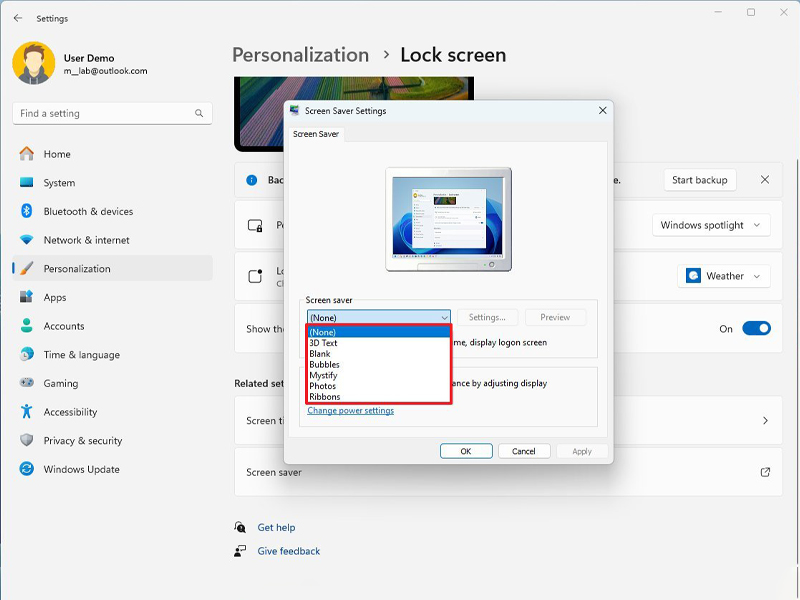Open the System settings page
The width and height of the screenshot is (800, 600).
(112, 183)
